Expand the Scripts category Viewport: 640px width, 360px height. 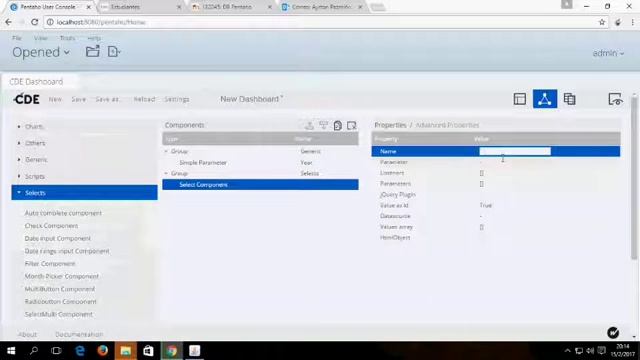[34, 176]
